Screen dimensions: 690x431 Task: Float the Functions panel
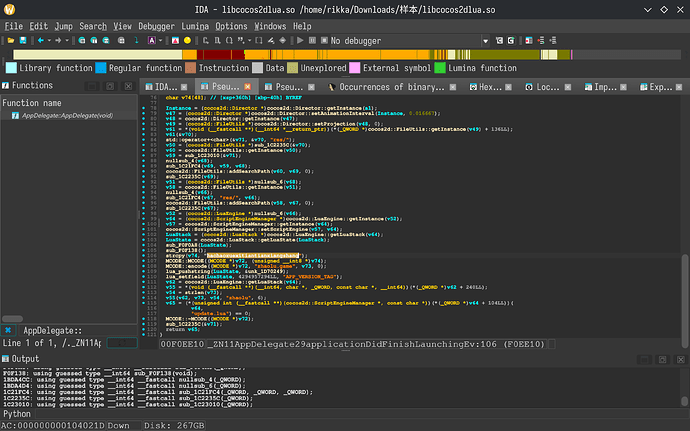point(110,86)
